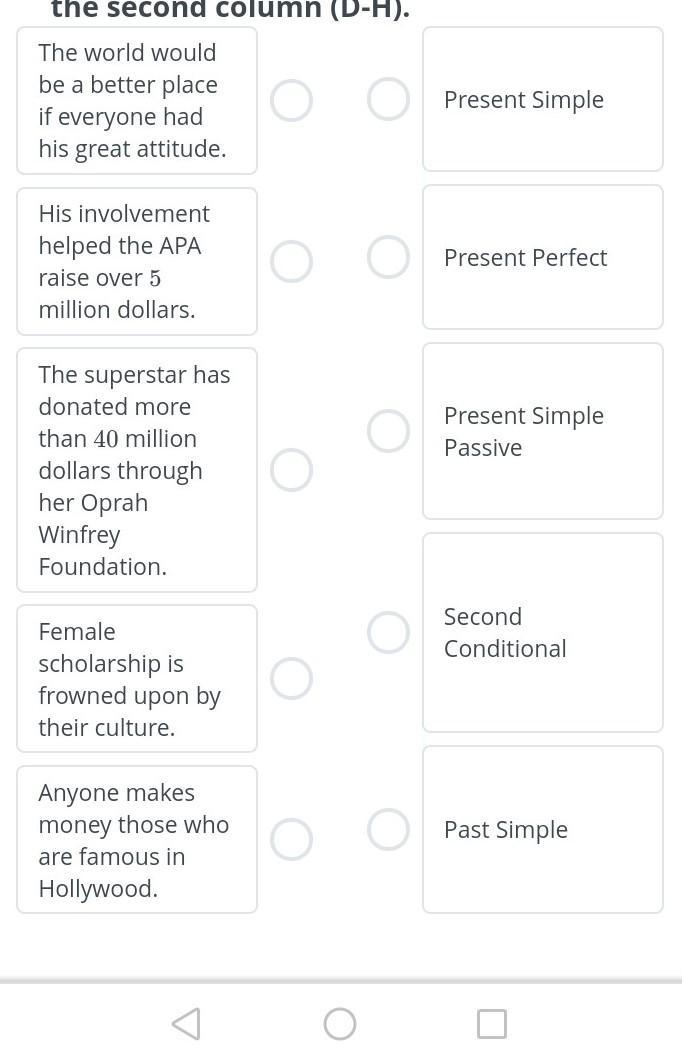
Task: Tap the 'Past Simple' answer card
Action: tap(542, 829)
